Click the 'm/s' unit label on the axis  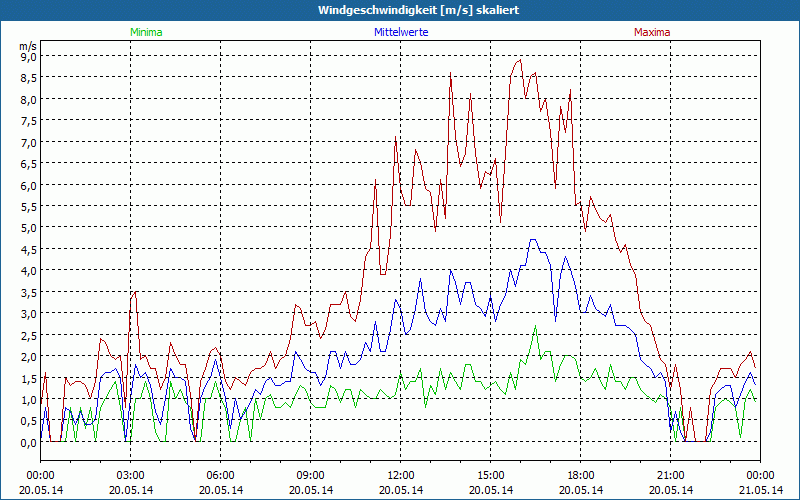point(29,46)
